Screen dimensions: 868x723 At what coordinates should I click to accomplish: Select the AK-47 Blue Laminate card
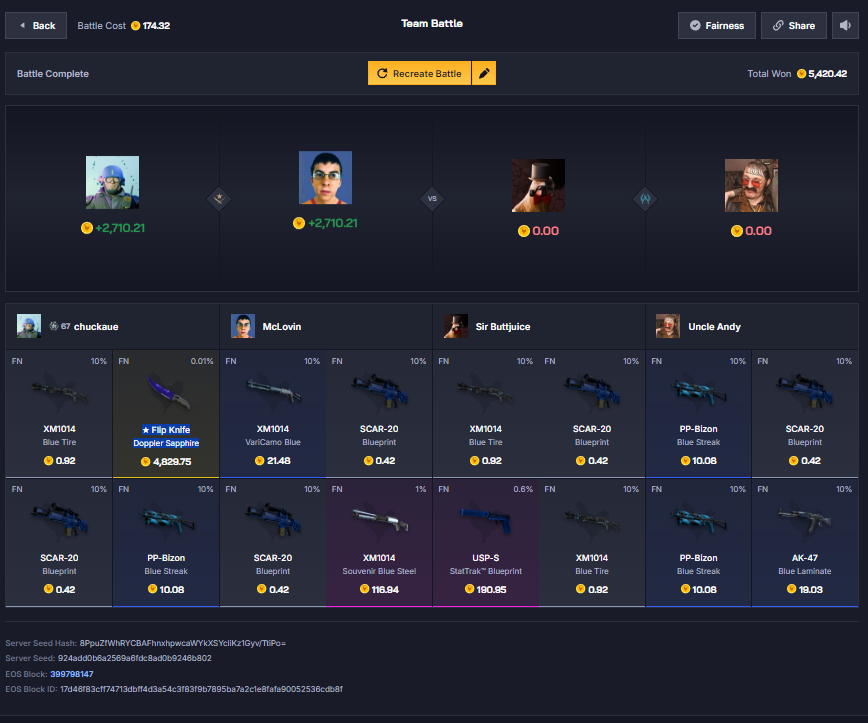click(x=805, y=543)
